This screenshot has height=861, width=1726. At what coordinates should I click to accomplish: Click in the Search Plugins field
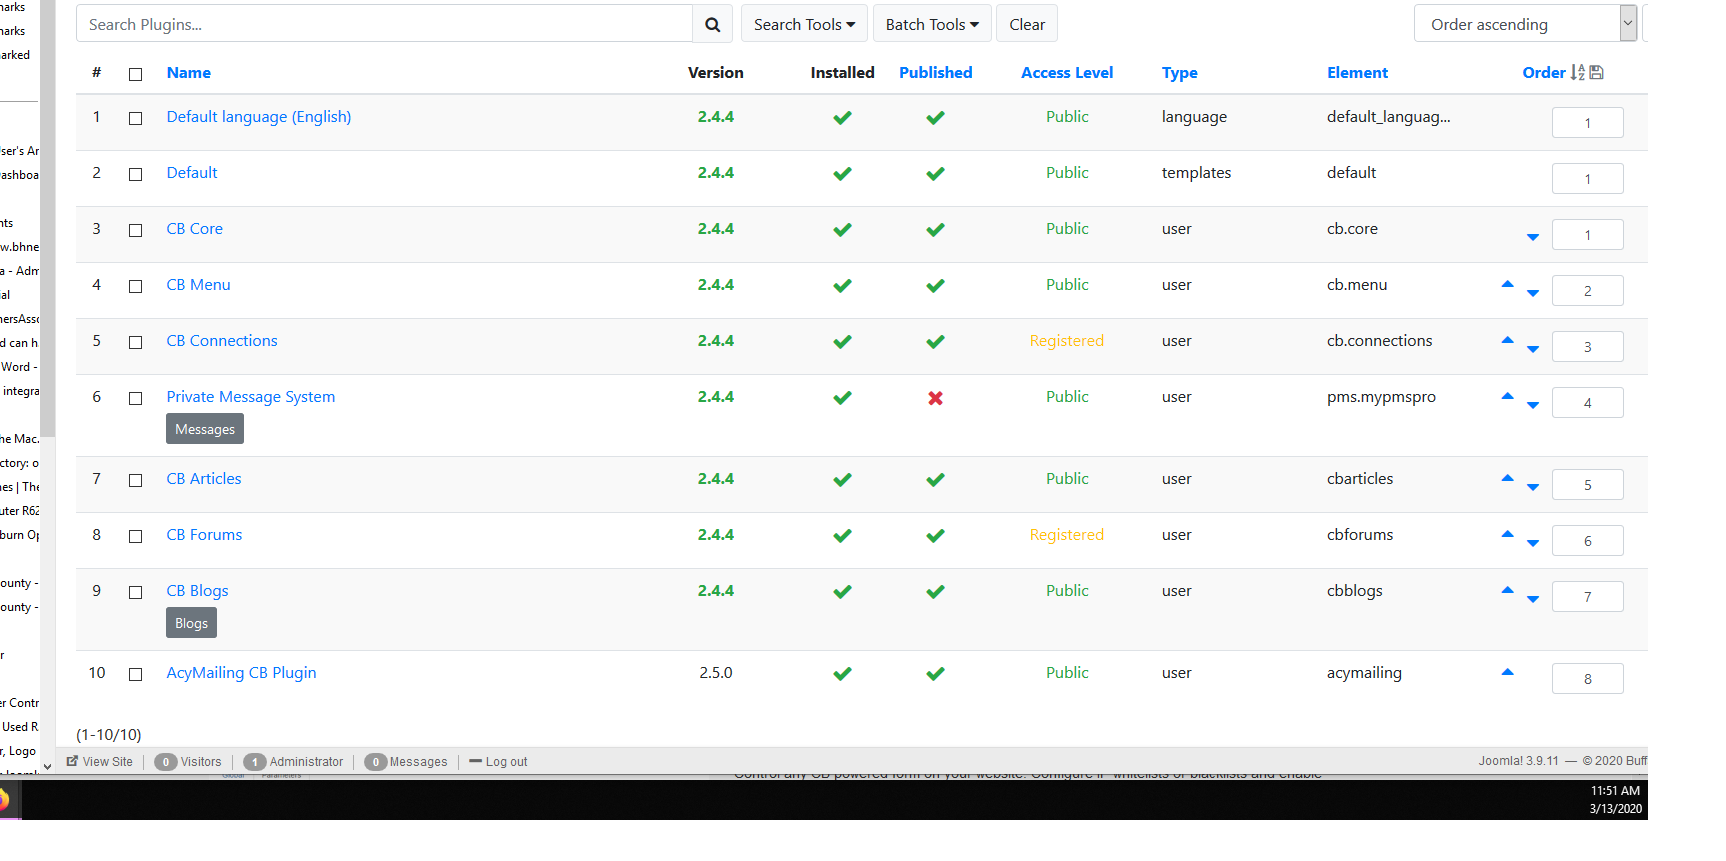click(384, 24)
